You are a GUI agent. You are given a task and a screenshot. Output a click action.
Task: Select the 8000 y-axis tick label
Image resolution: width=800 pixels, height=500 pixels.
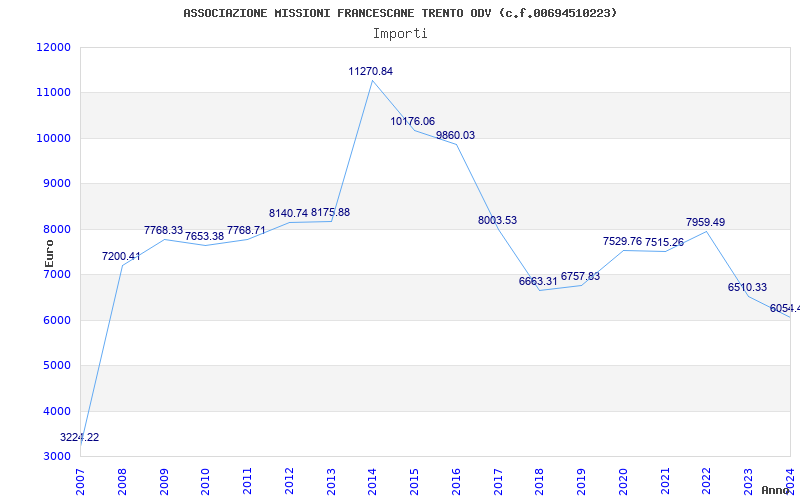tap(56, 230)
